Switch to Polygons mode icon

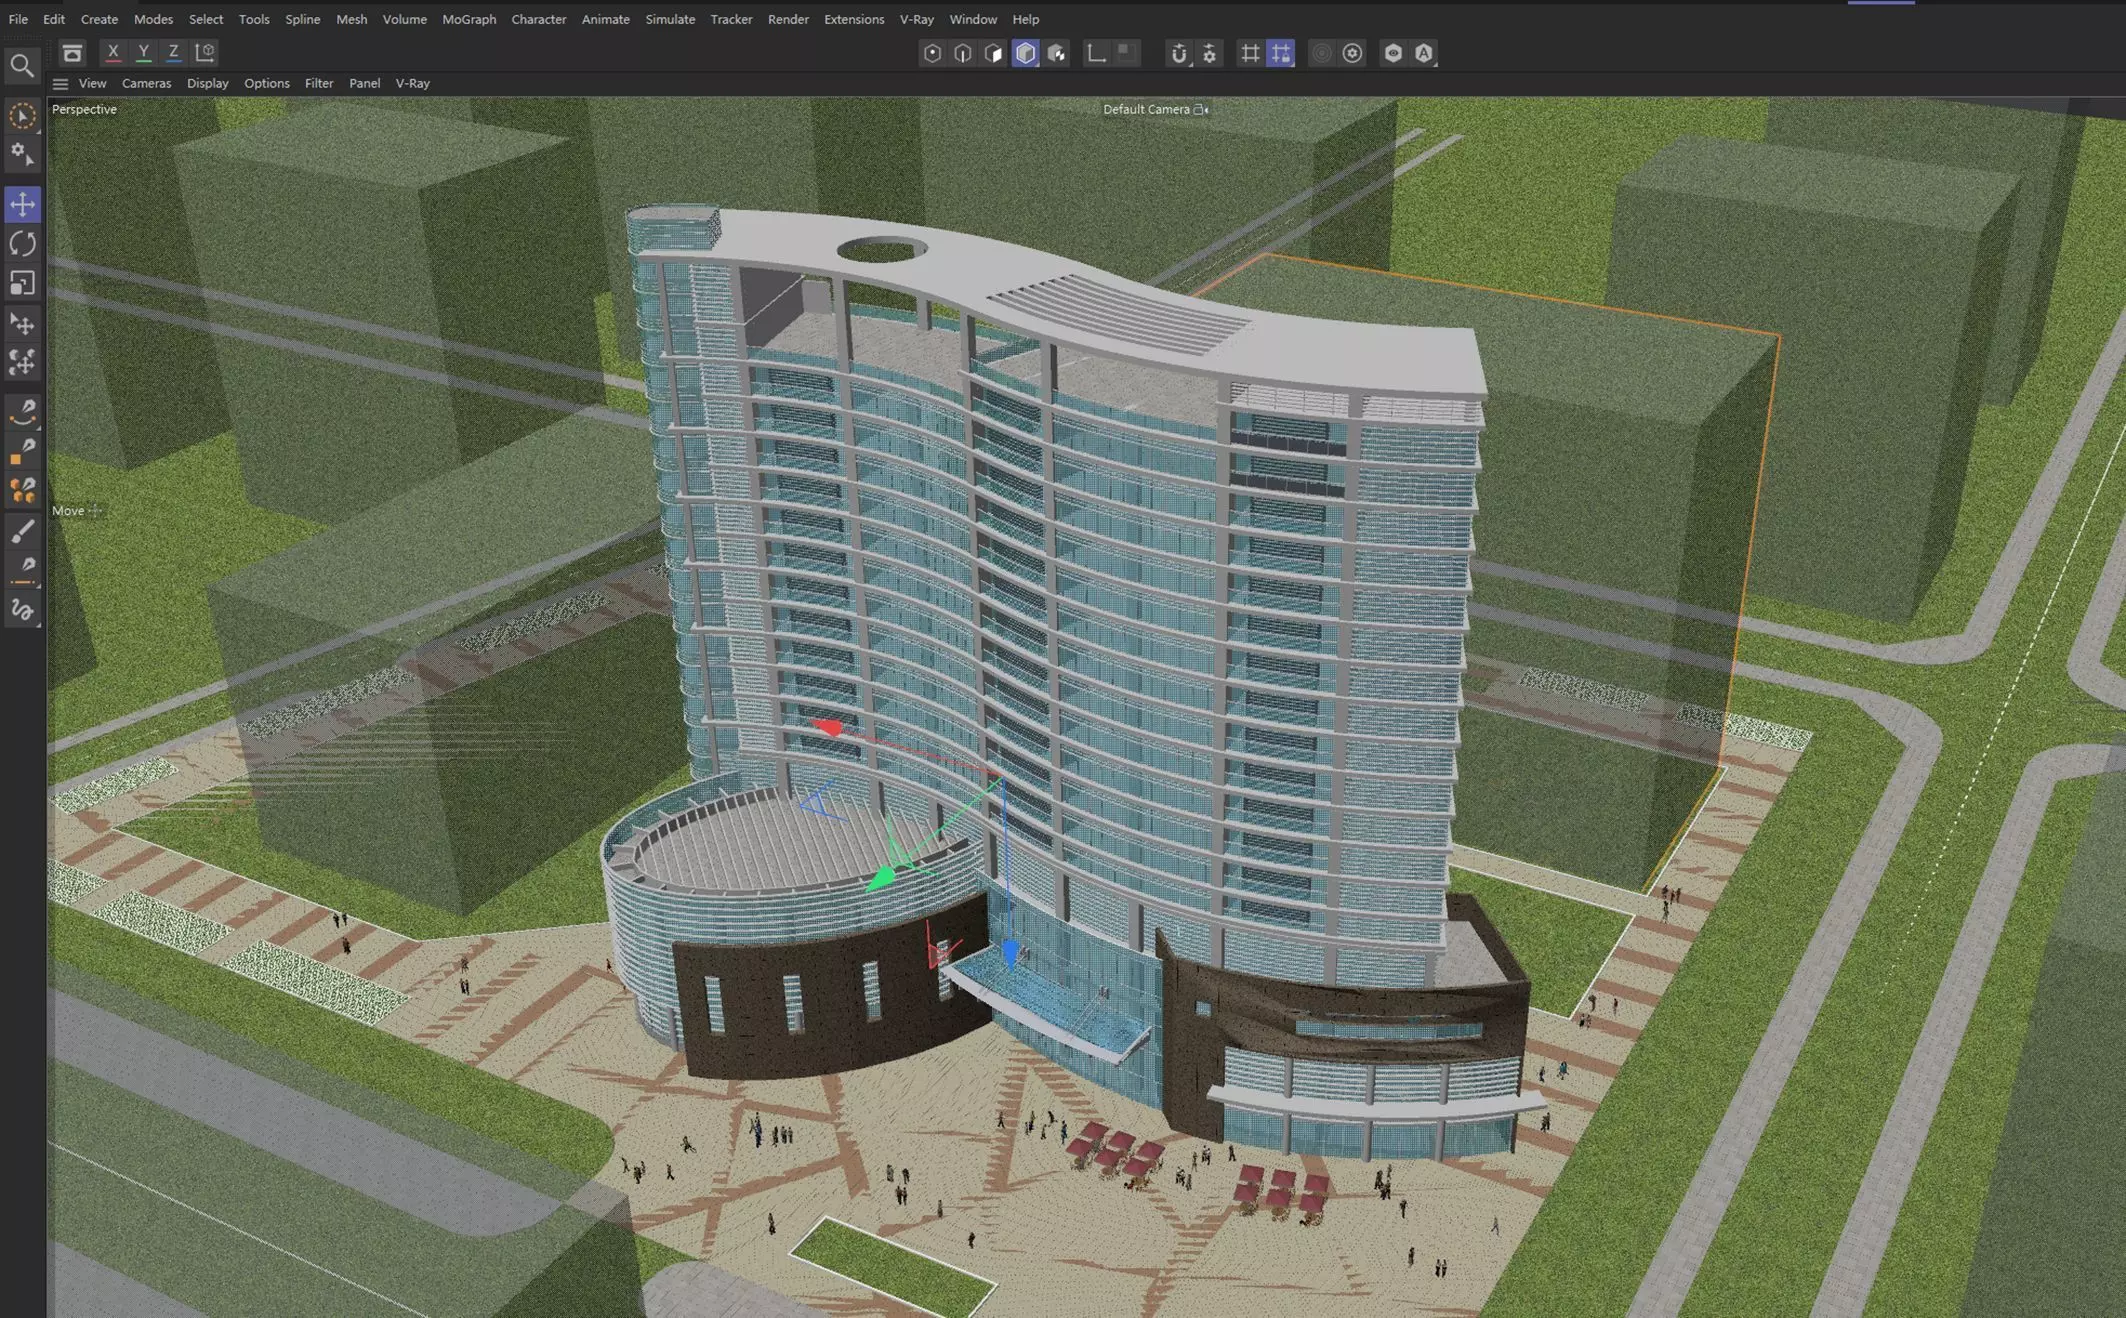point(994,53)
